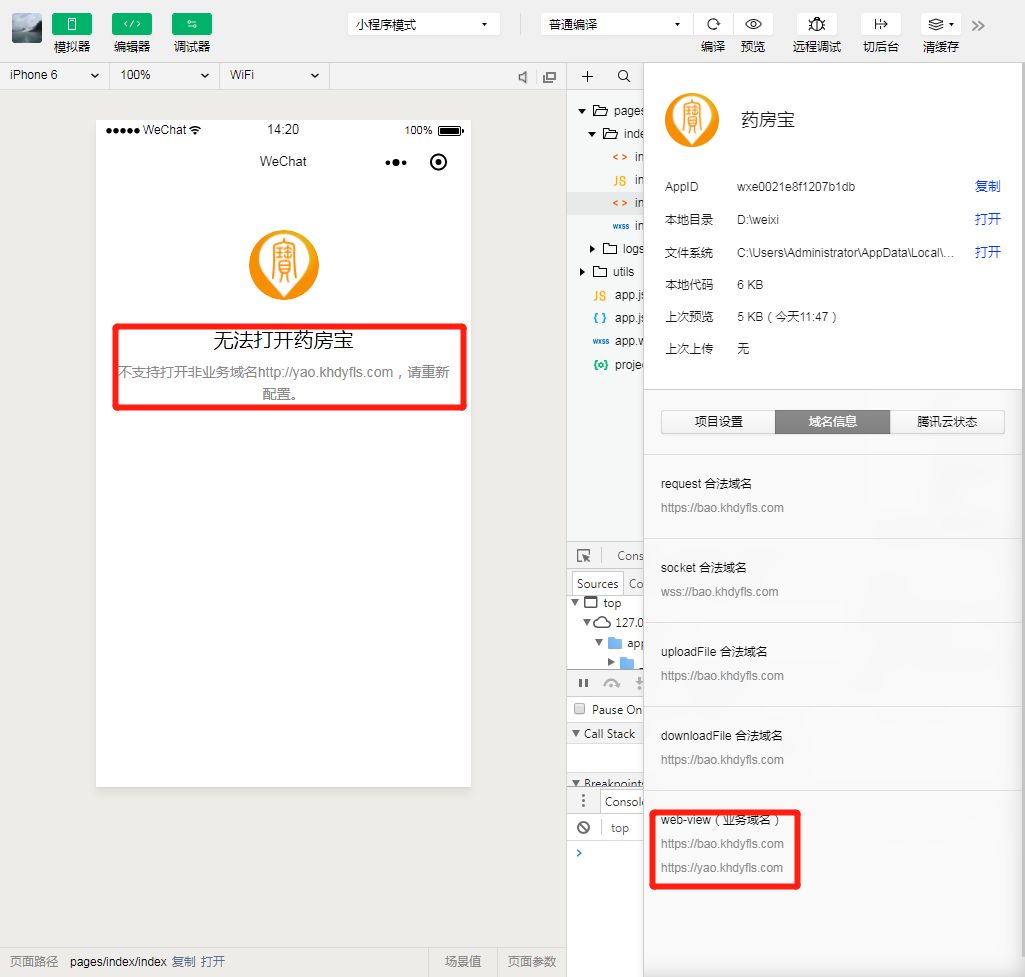The height and width of the screenshot is (977, 1025).
Task: Click the web-view domain https://yao.khdyfls.com
Action: click(722, 868)
